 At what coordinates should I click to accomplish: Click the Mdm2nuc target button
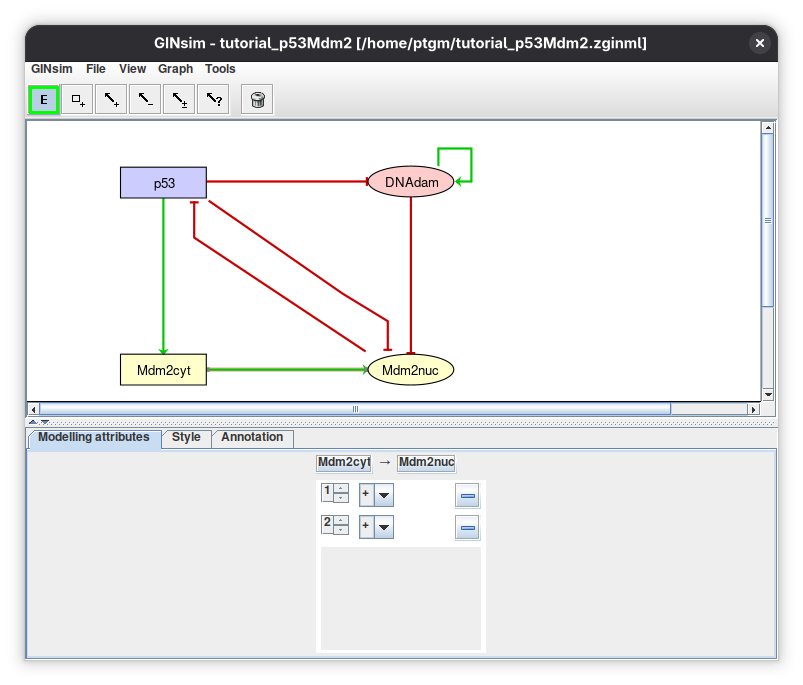[427, 463]
